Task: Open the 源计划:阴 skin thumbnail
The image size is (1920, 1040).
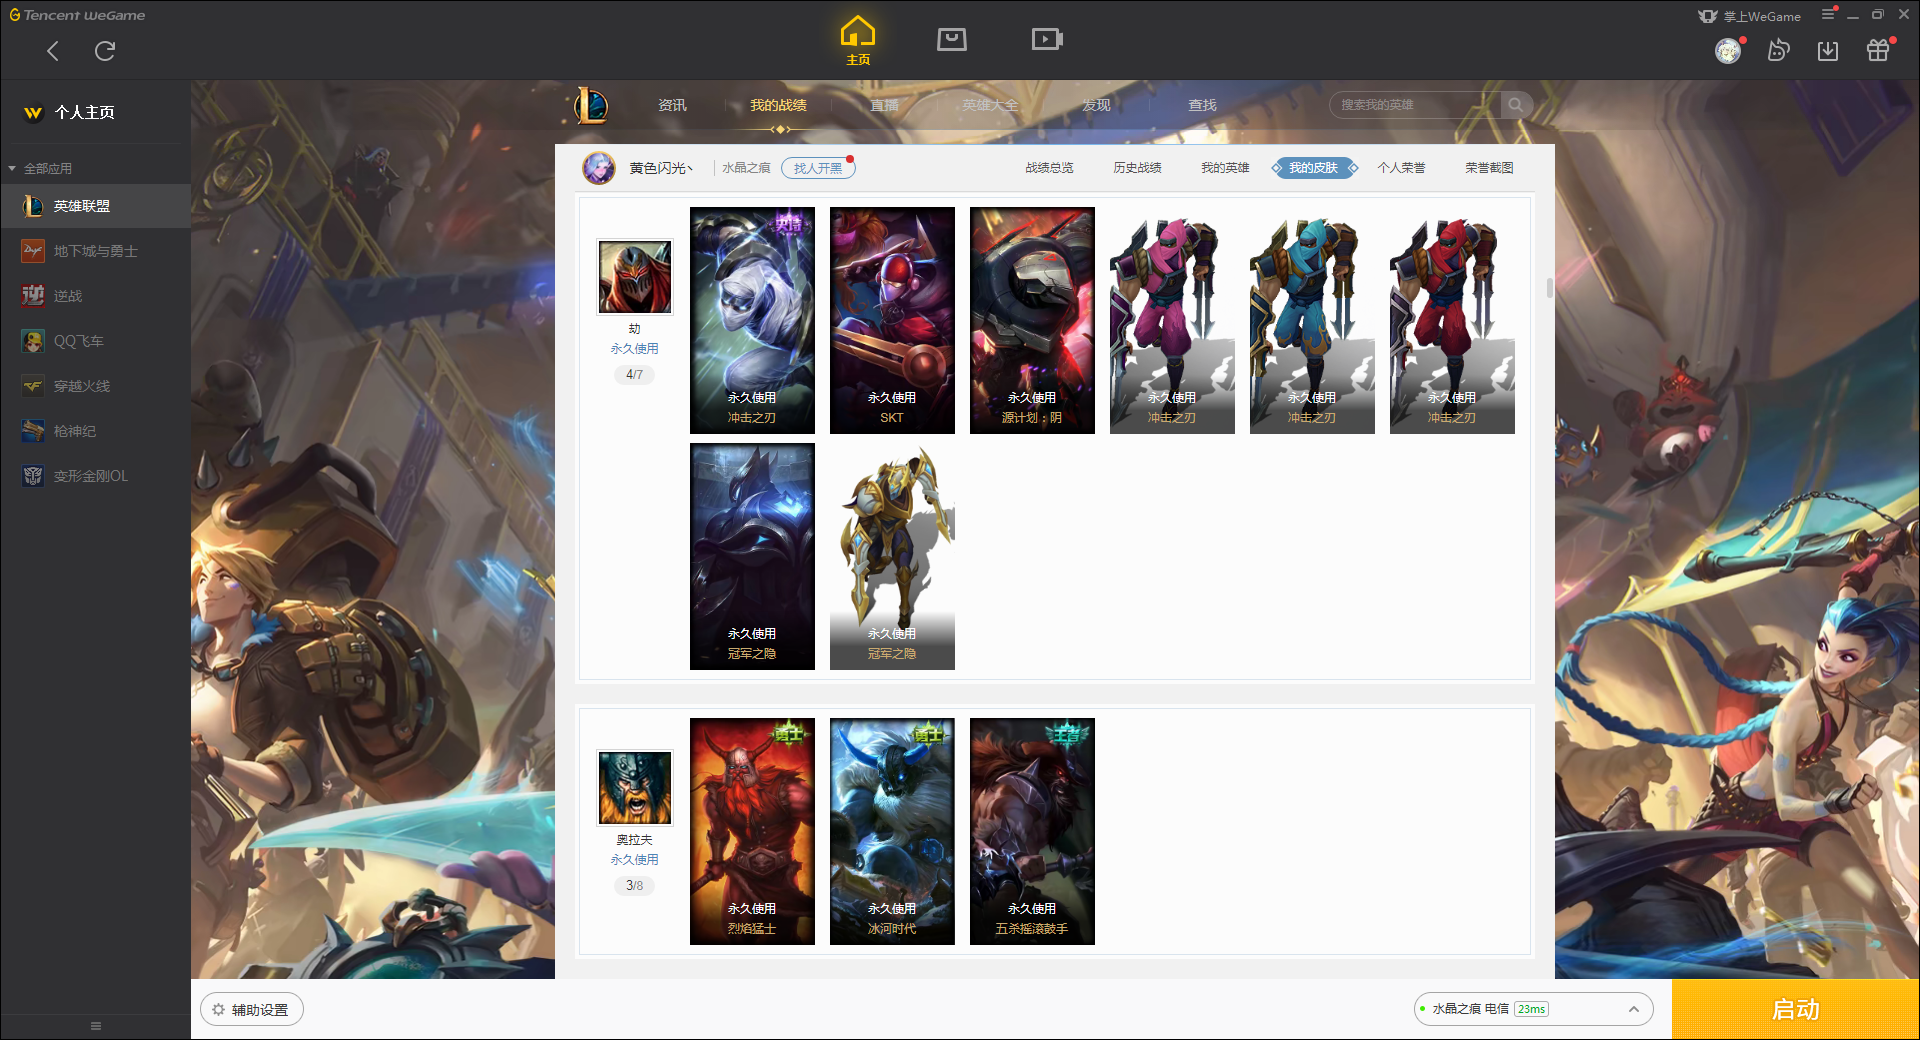Action: point(1032,320)
